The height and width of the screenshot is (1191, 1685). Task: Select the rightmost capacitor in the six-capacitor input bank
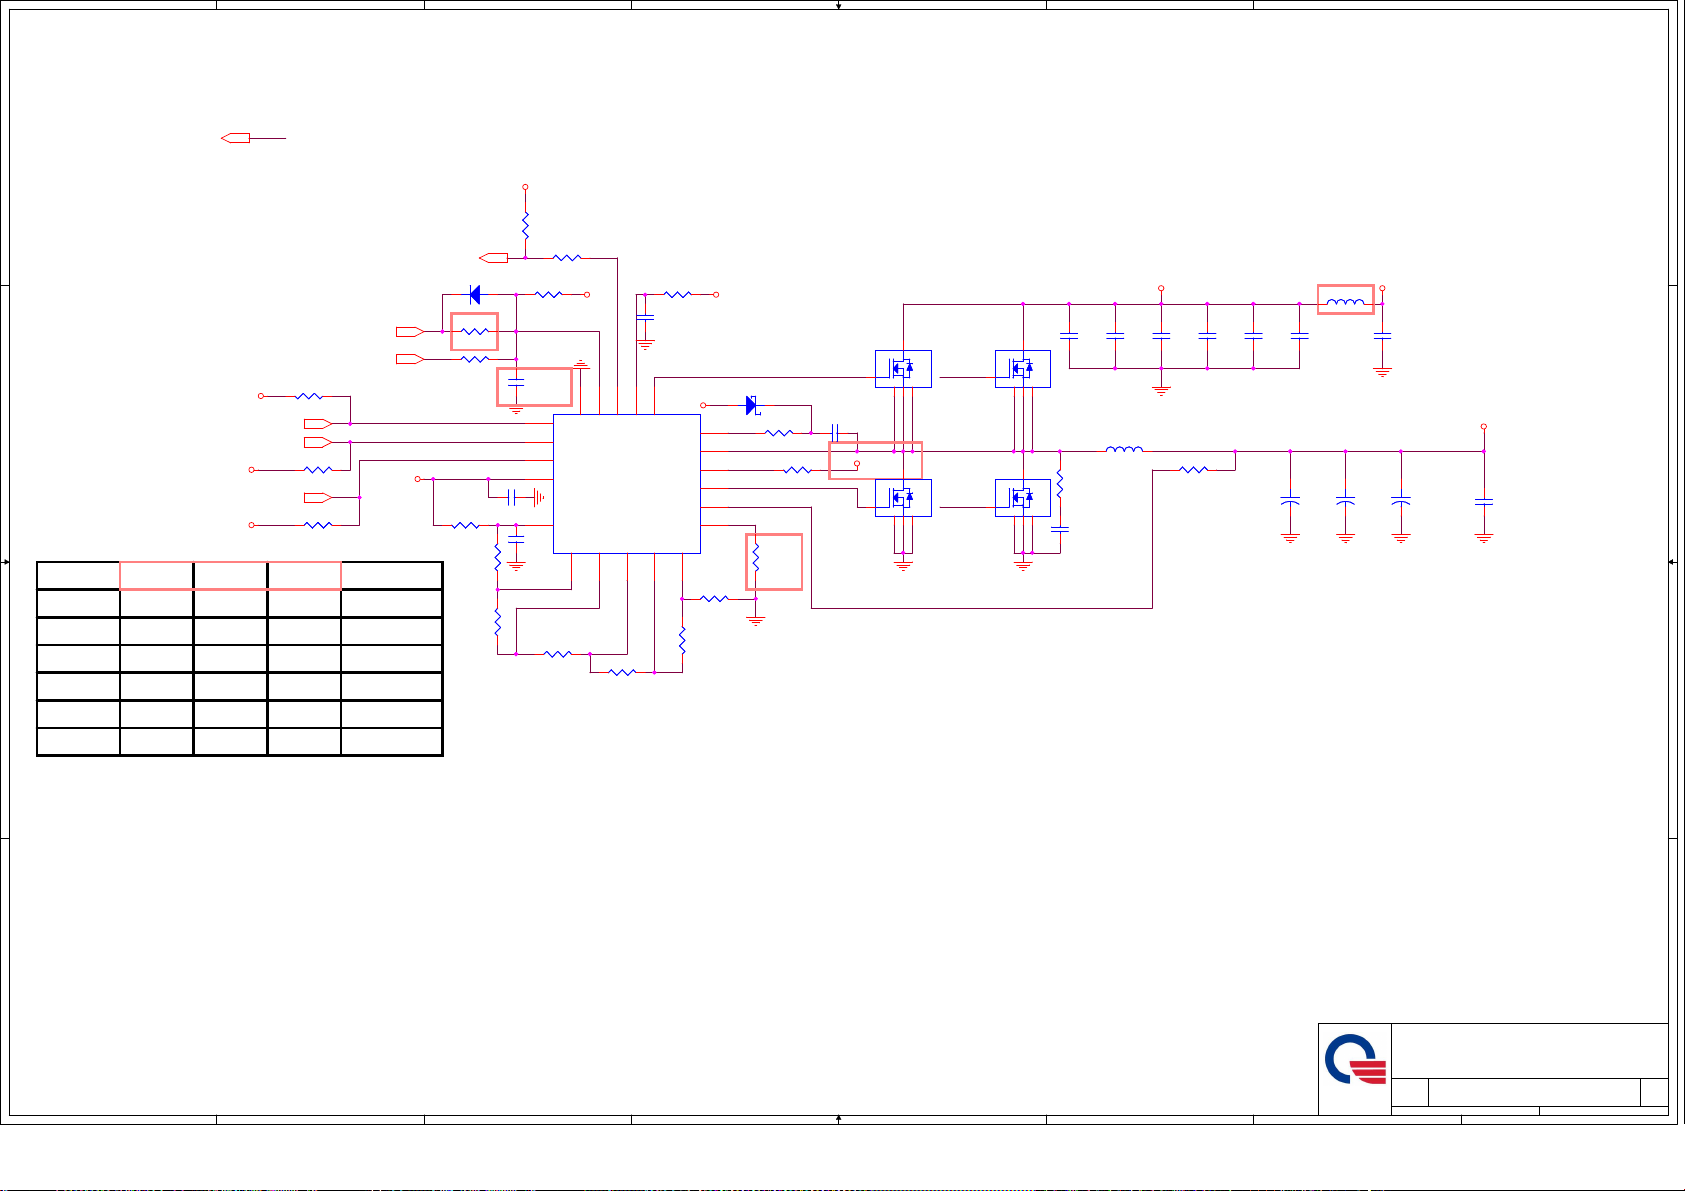pos(1300,337)
